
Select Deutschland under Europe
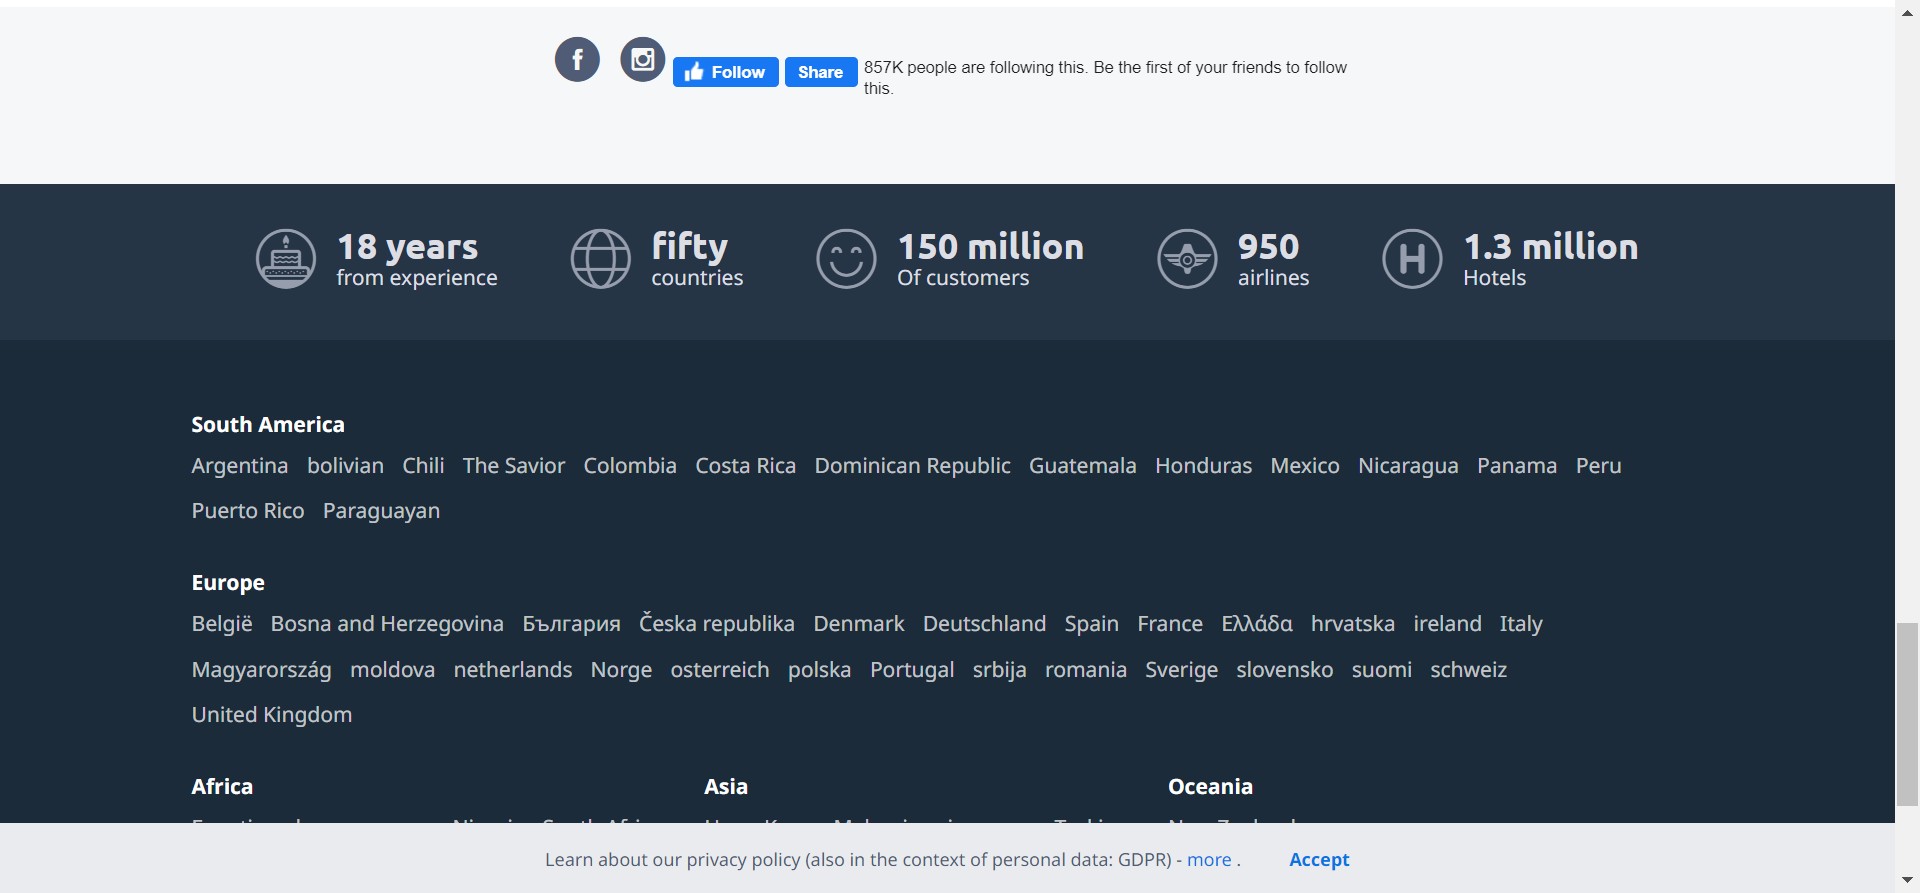click(984, 624)
